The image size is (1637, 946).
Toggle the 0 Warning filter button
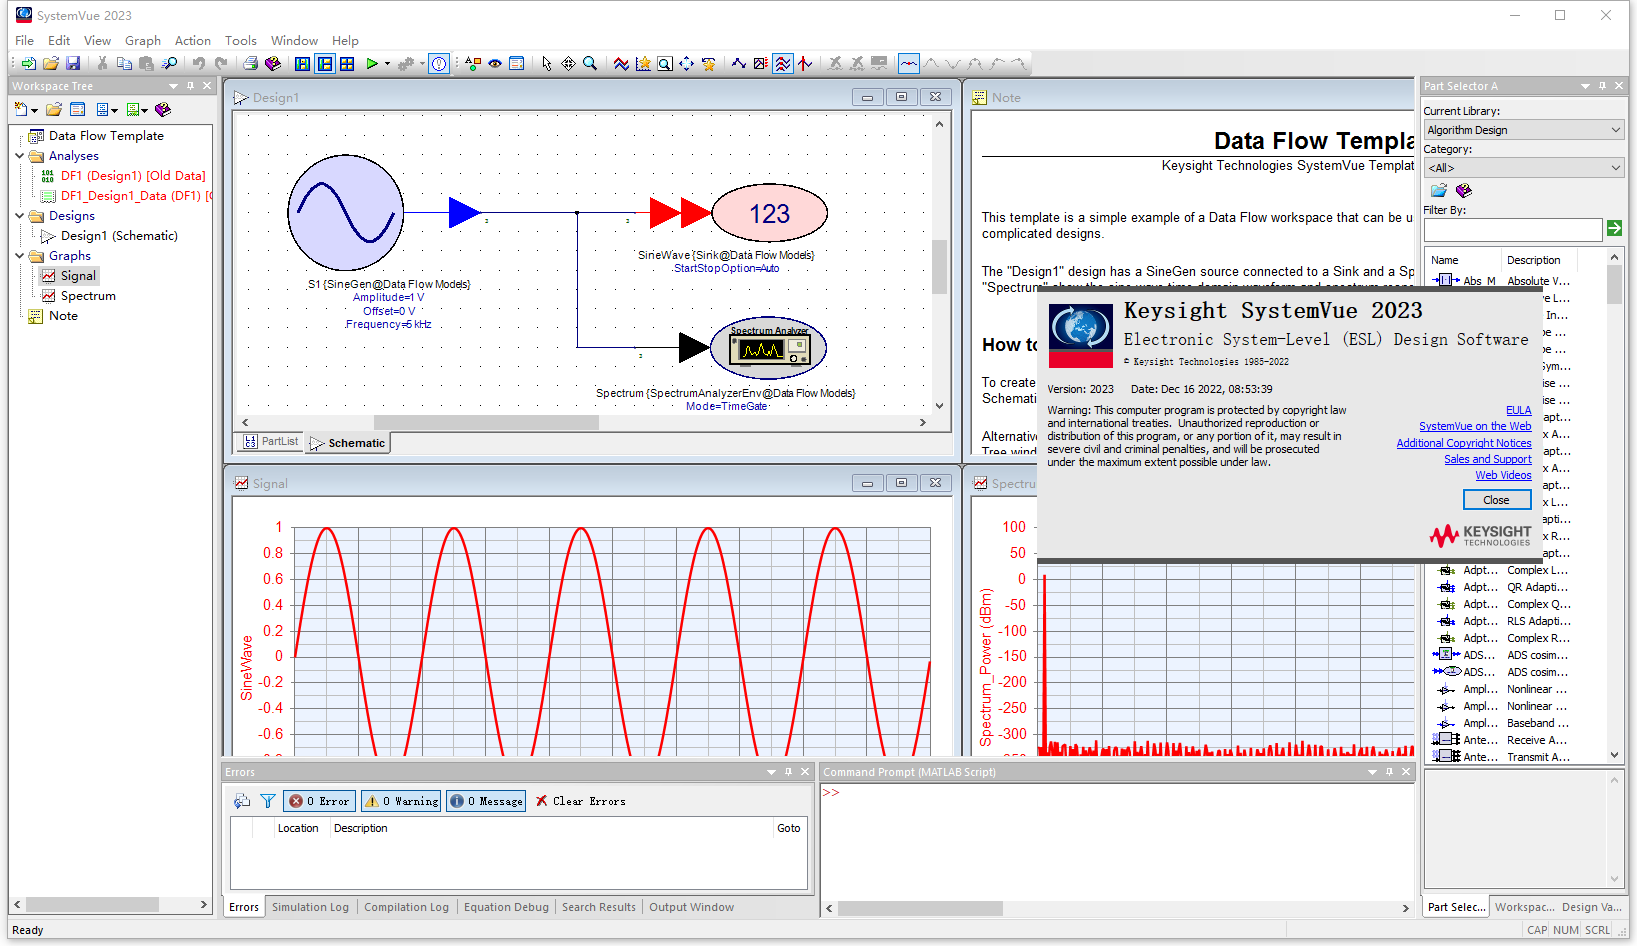401,801
